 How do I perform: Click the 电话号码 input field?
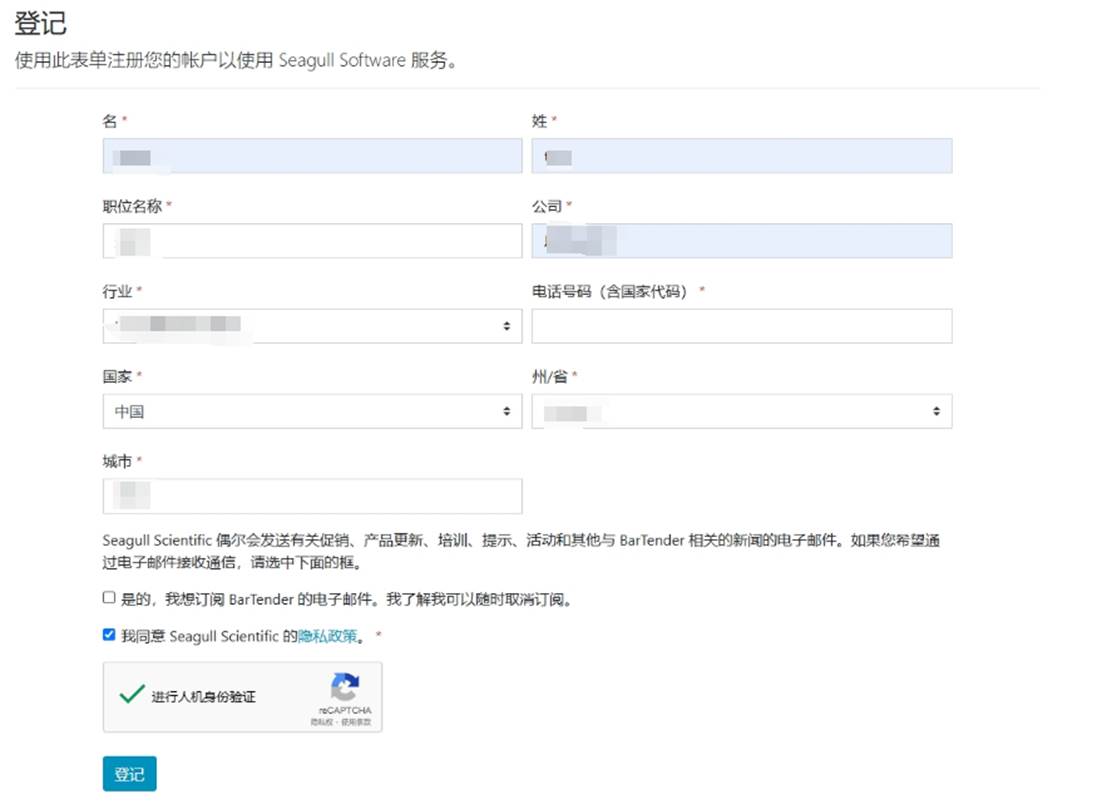(x=741, y=326)
